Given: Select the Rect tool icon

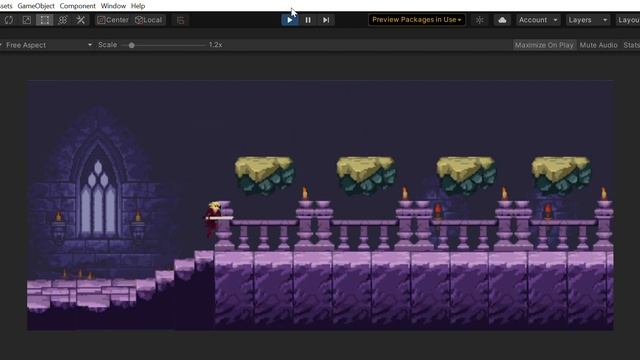Looking at the screenshot, I should (x=44, y=20).
